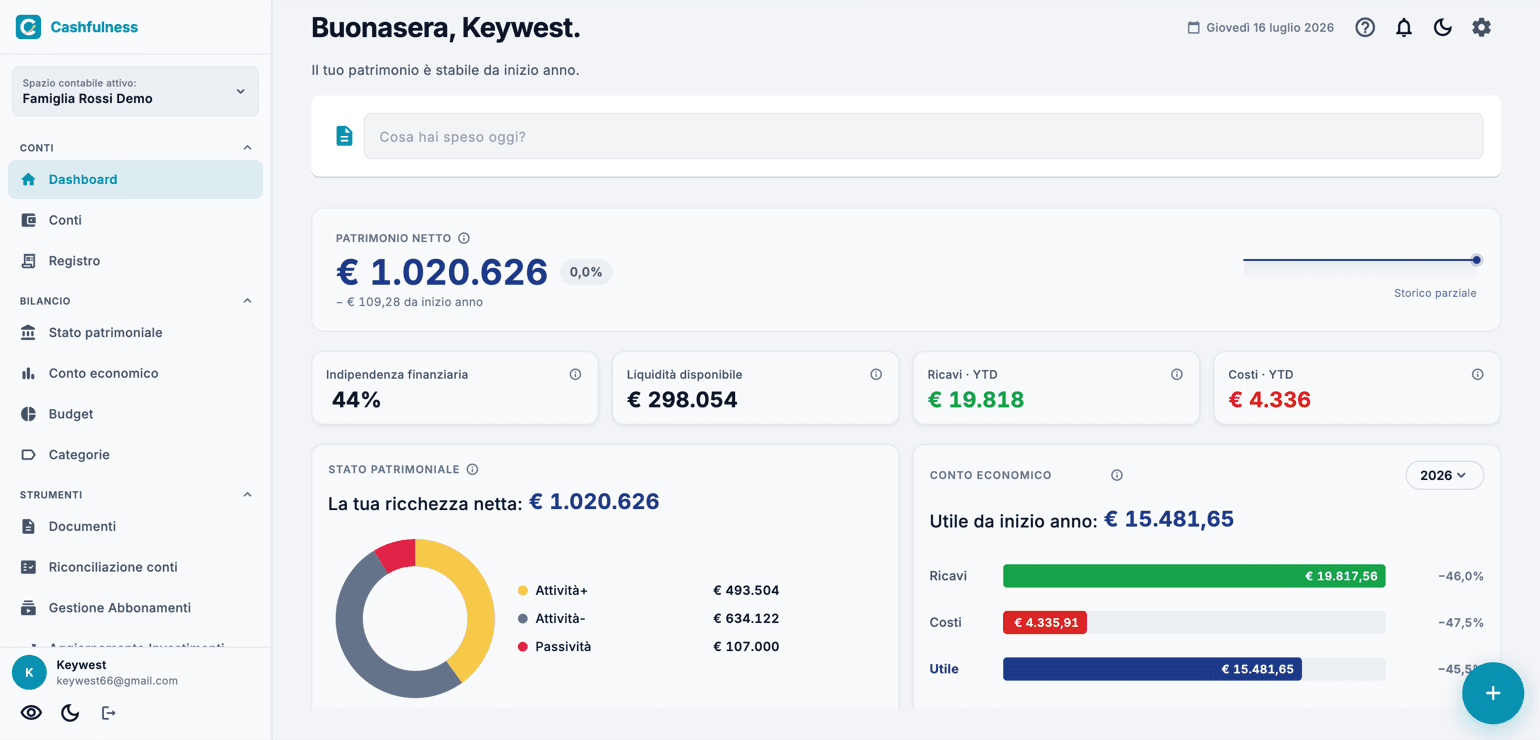
Task: Show info for Costi YTD card
Action: (x=1478, y=374)
